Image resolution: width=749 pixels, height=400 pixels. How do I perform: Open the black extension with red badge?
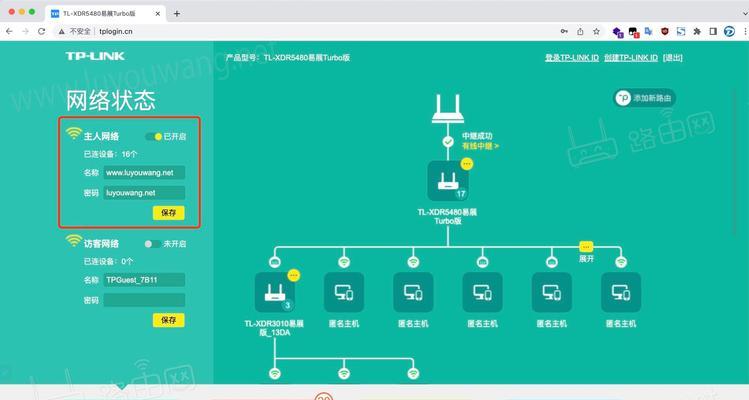coord(633,32)
